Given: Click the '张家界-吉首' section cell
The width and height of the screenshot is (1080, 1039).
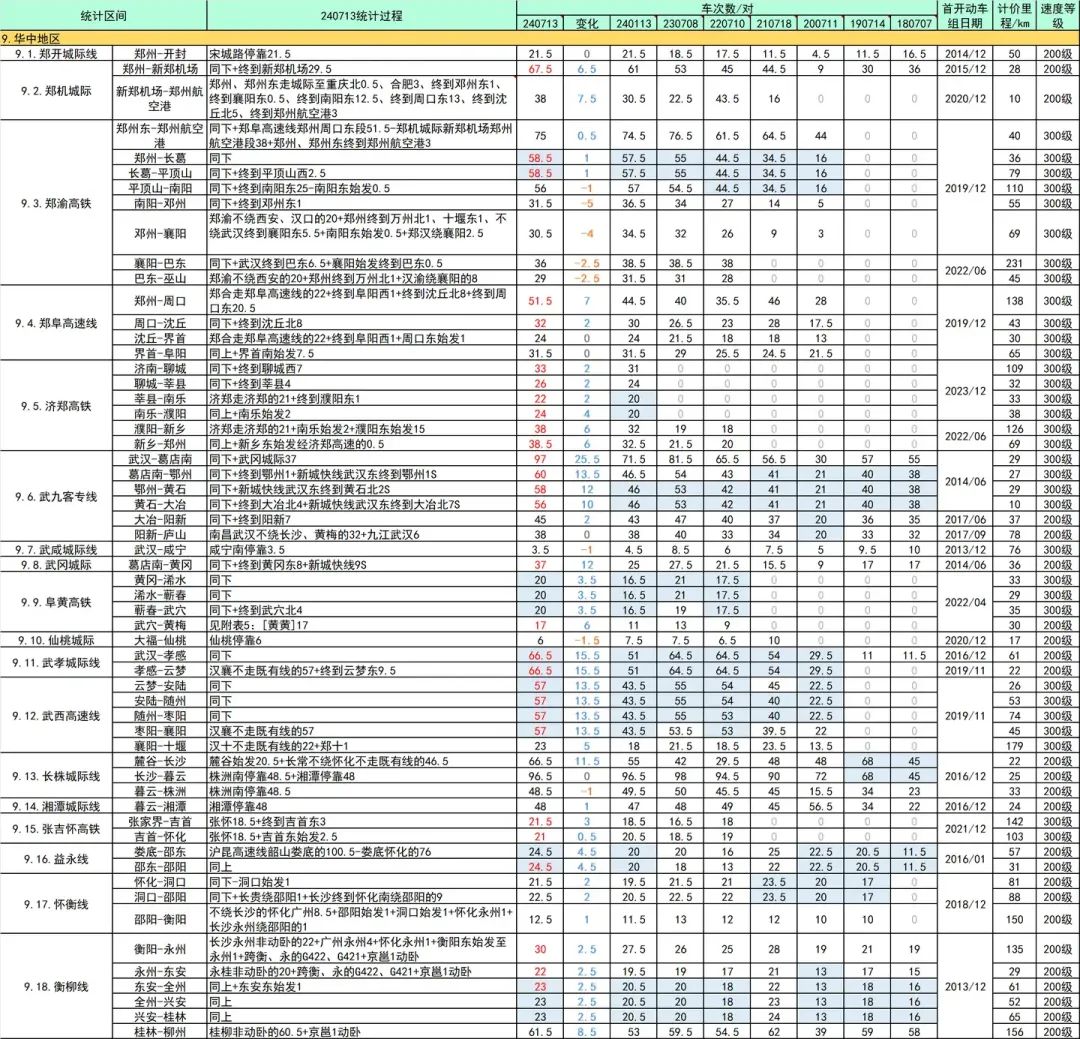Looking at the screenshot, I should [160, 821].
